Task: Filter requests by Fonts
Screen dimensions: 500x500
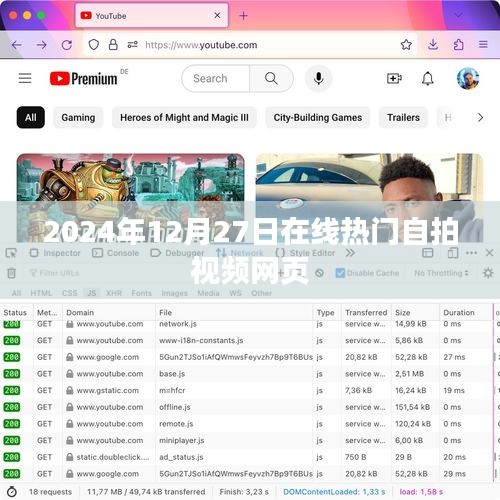Action: tap(141, 293)
